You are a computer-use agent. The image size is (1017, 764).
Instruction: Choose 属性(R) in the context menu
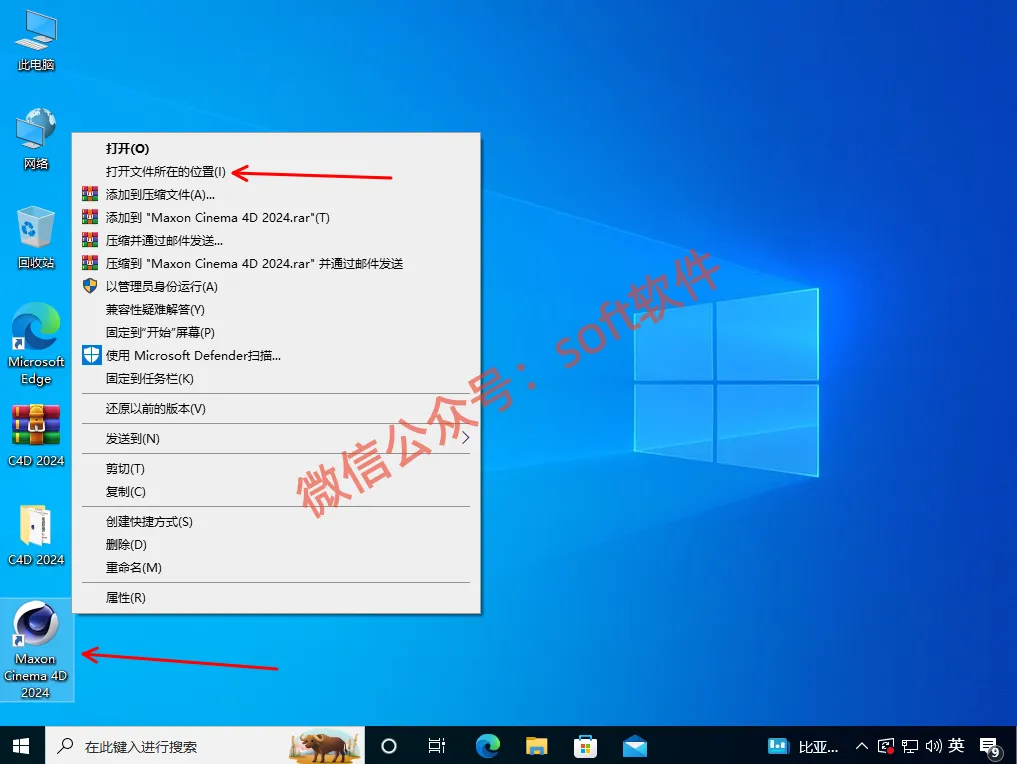click(276, 598)
